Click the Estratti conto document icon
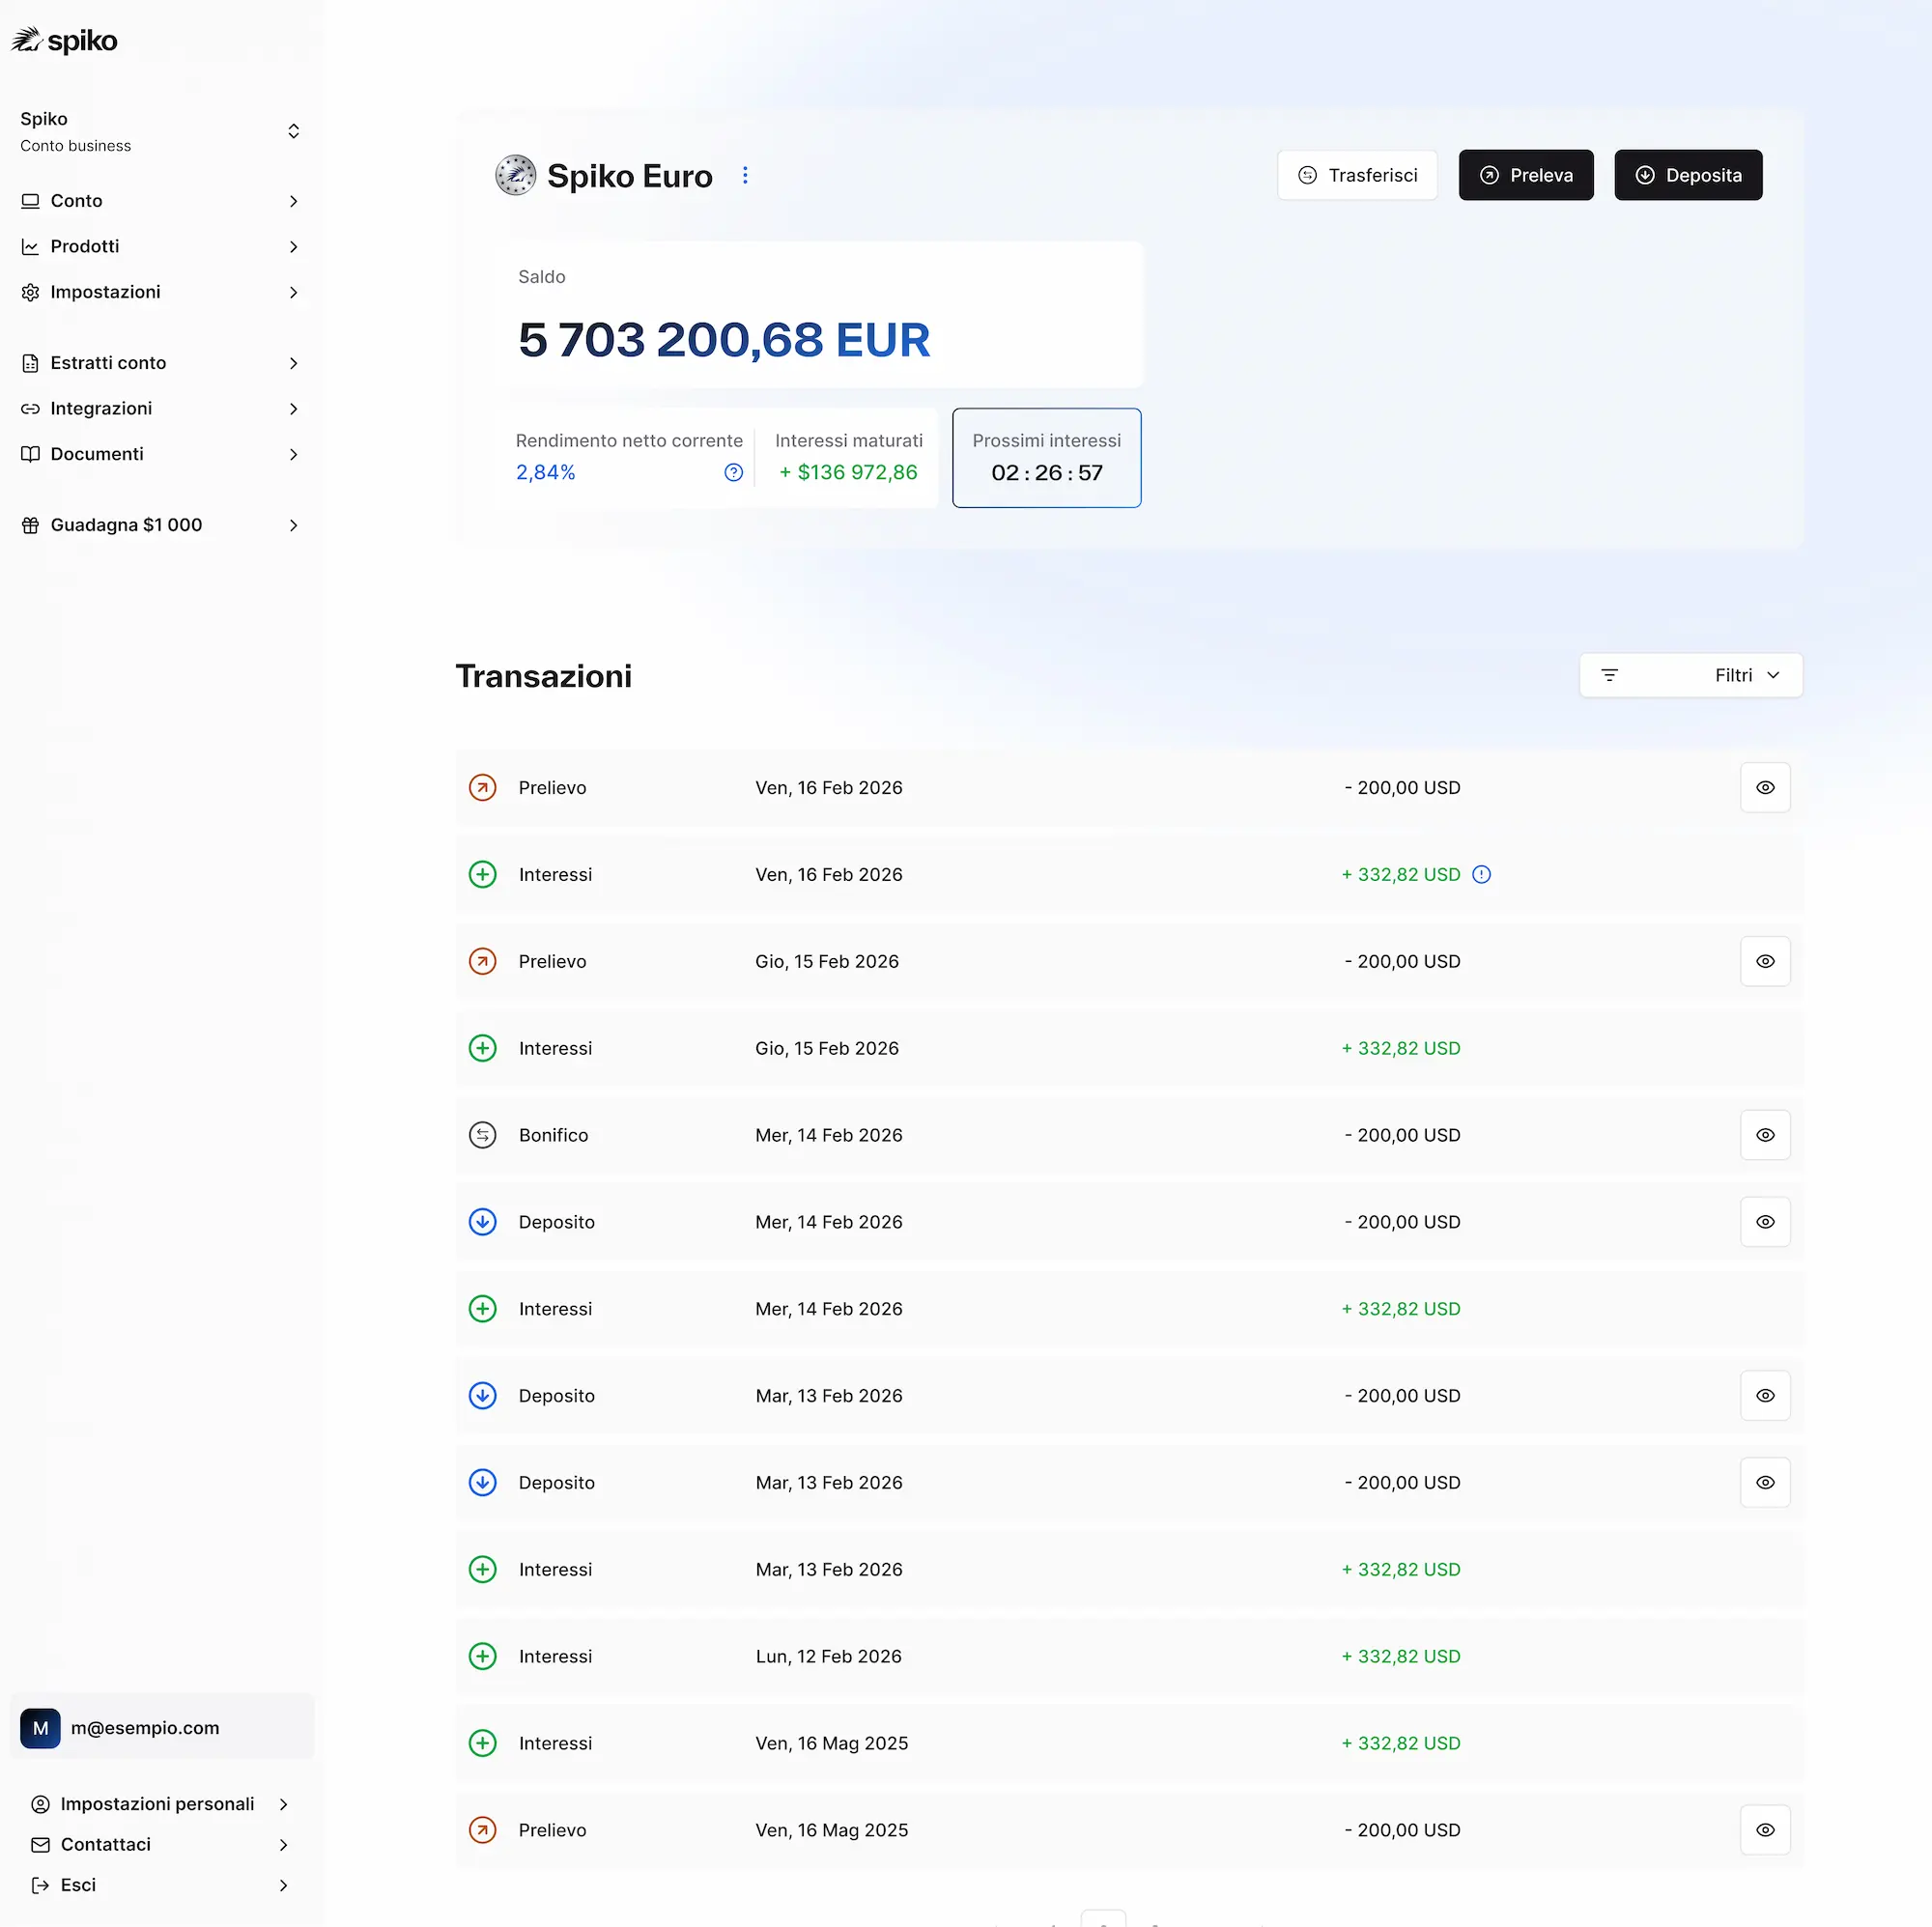The image size is (1932, 1927). [31, 363]
